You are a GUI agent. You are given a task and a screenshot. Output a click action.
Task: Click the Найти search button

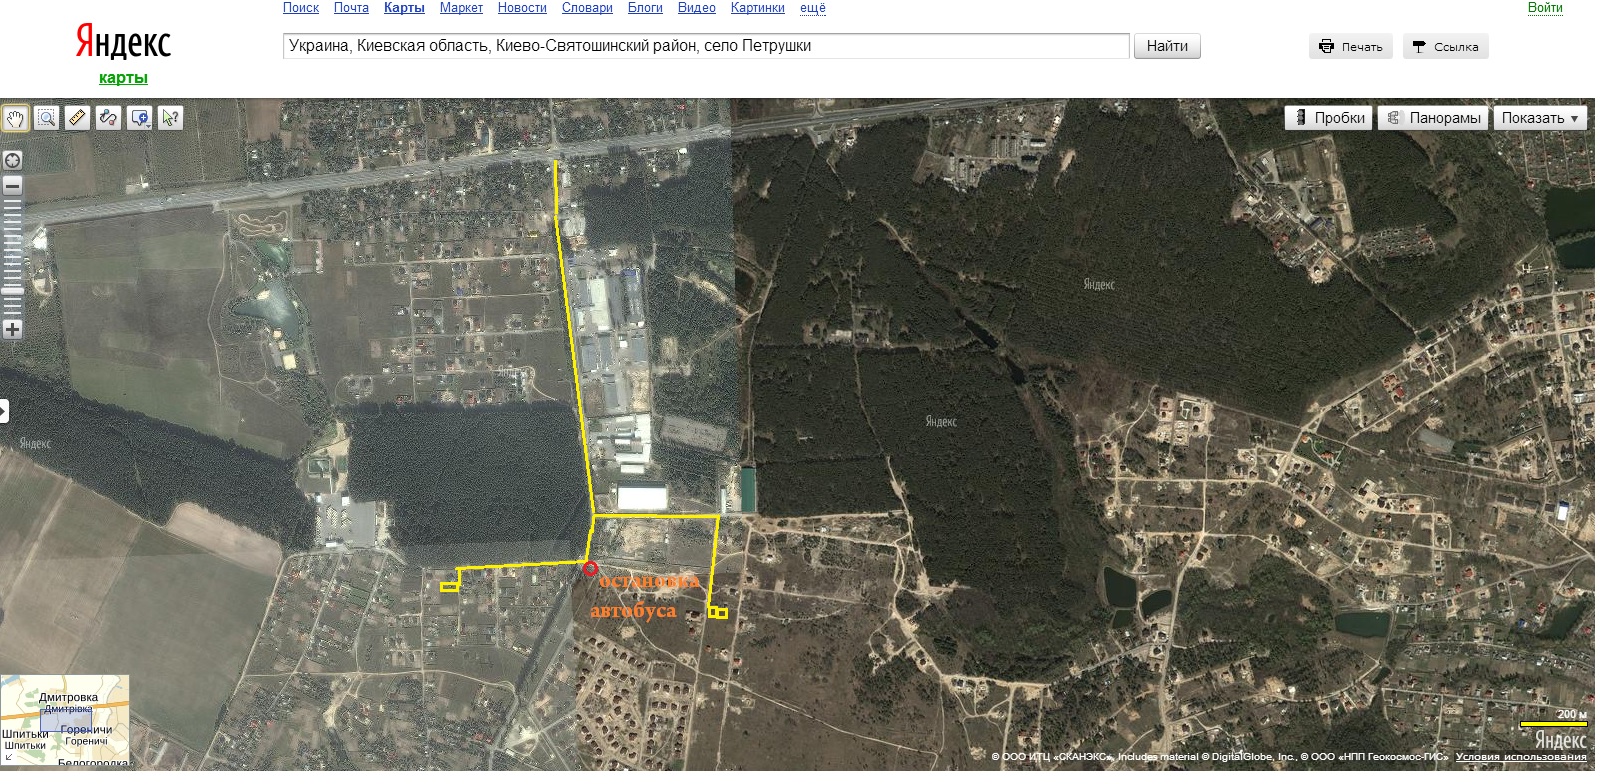[1167, 46]
